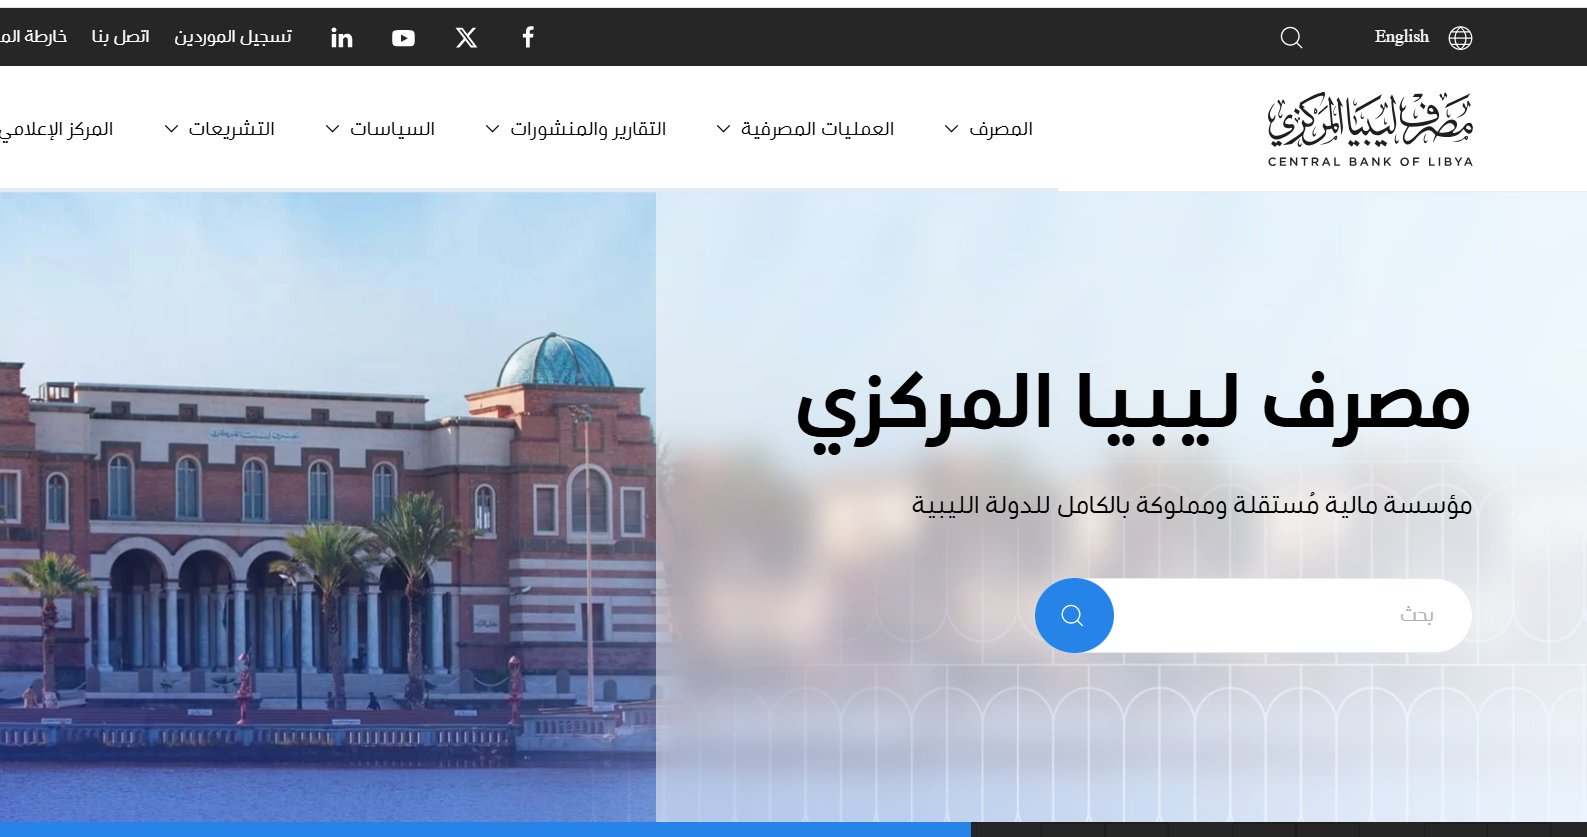1587x837 pixels.
Task: Open the LinkedIn social icon
Action: tap(342, 38)
